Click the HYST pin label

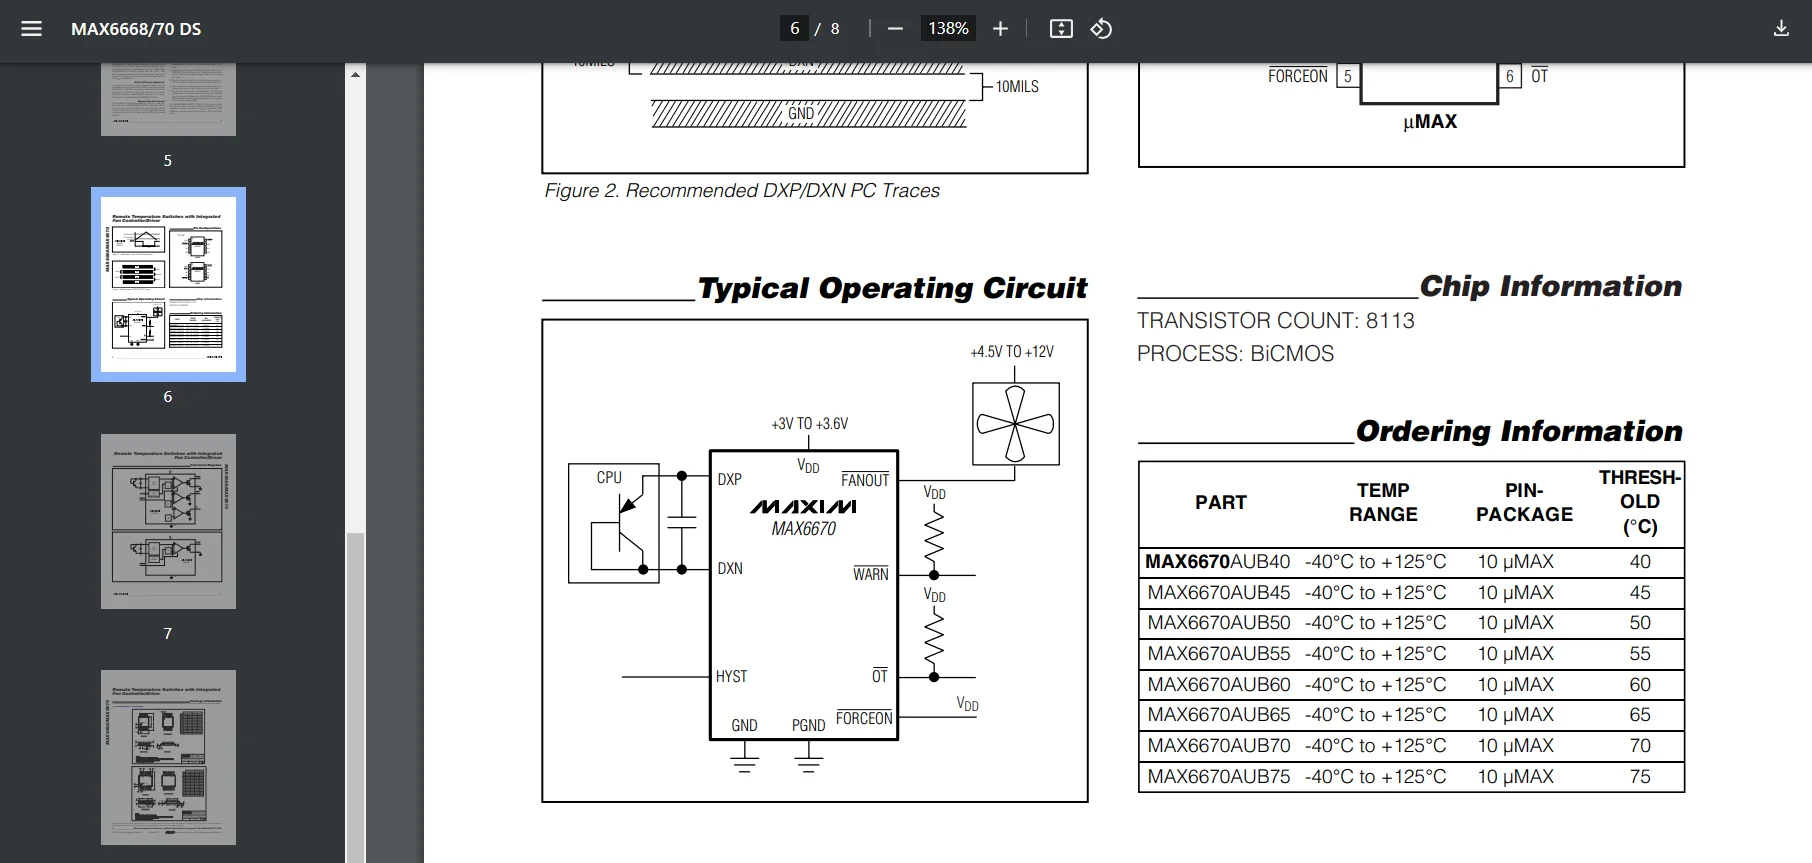click(731, 677)
